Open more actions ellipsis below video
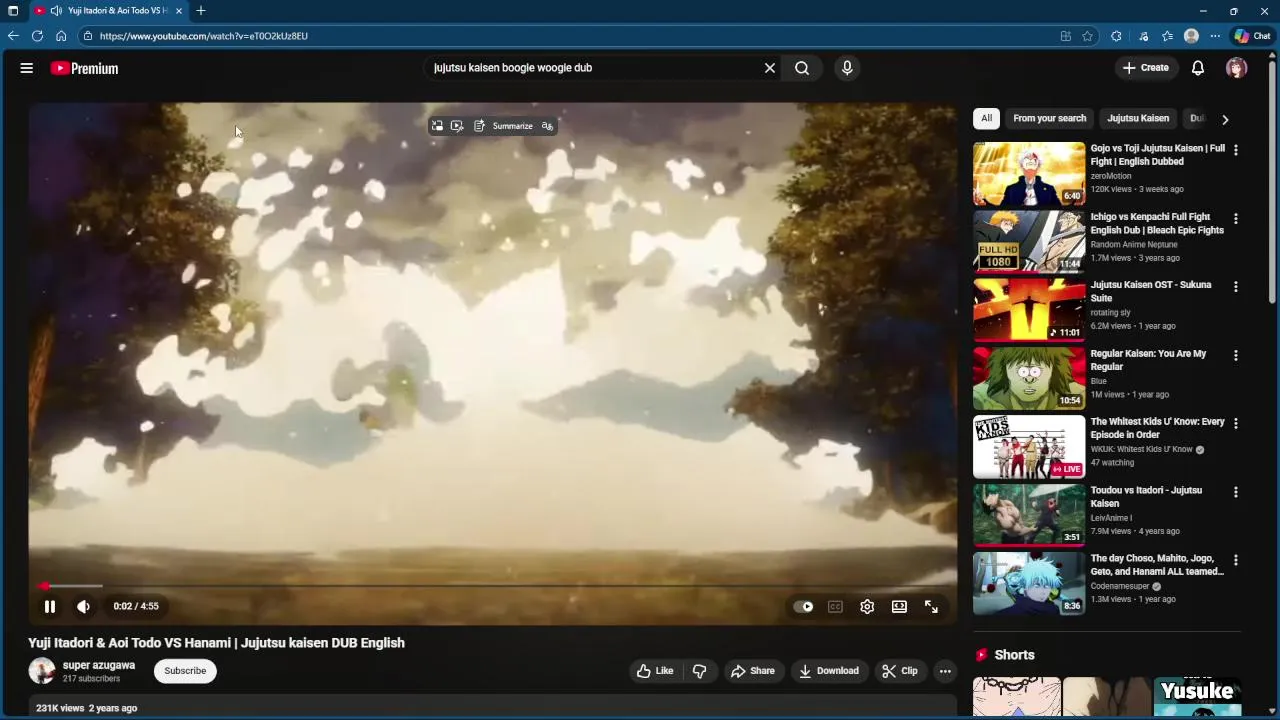The height and width of the screenshot is (720, 1280). point(945,671)
